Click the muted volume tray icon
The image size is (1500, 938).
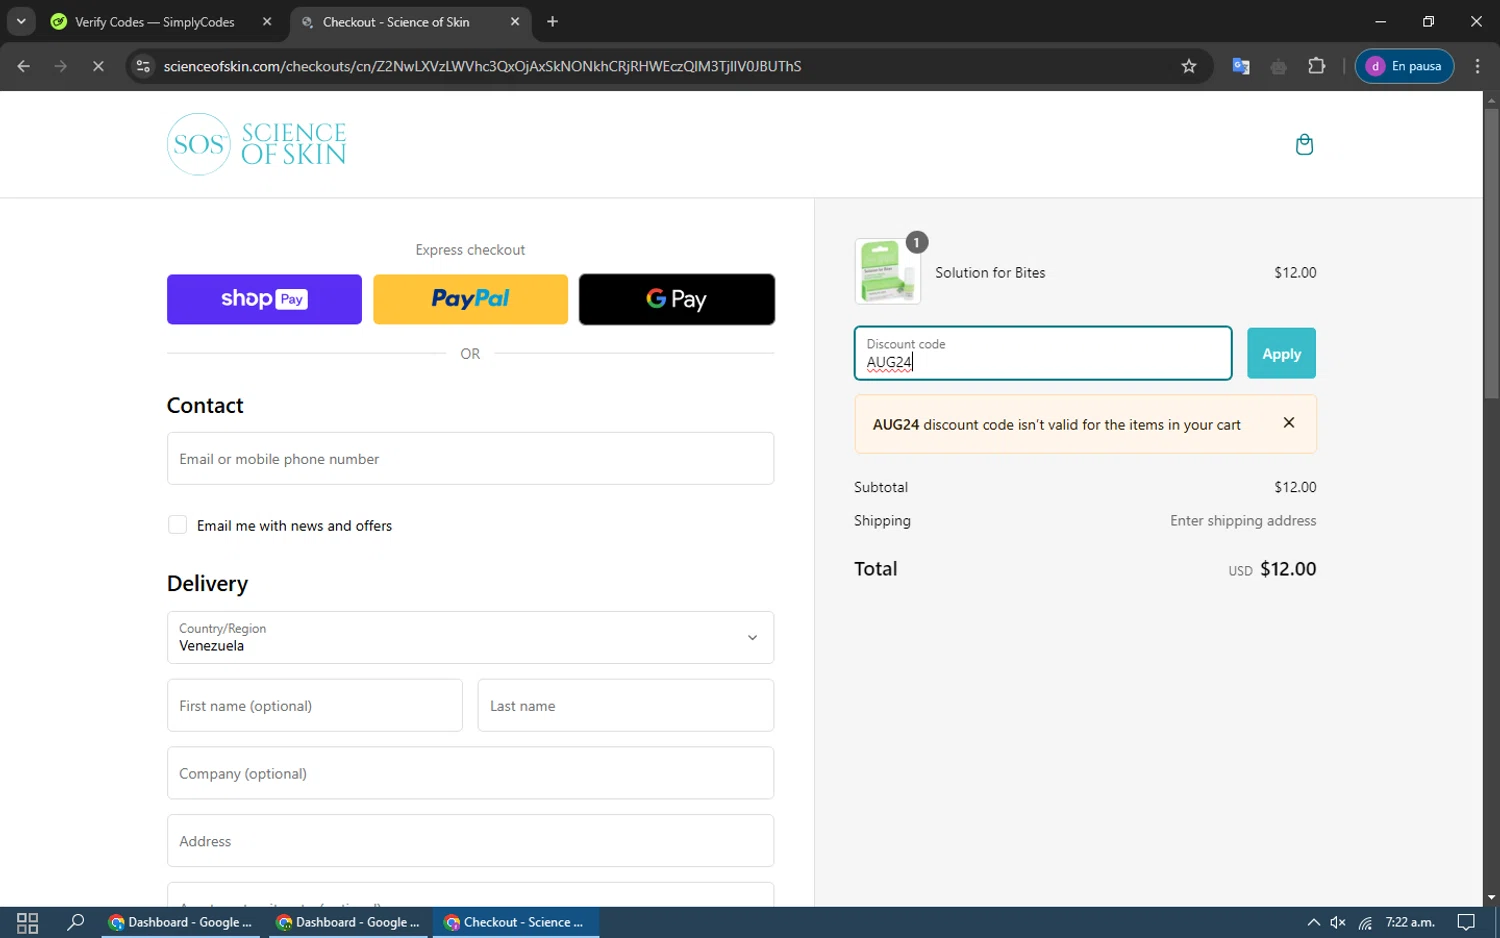(x=1338, y=922)
